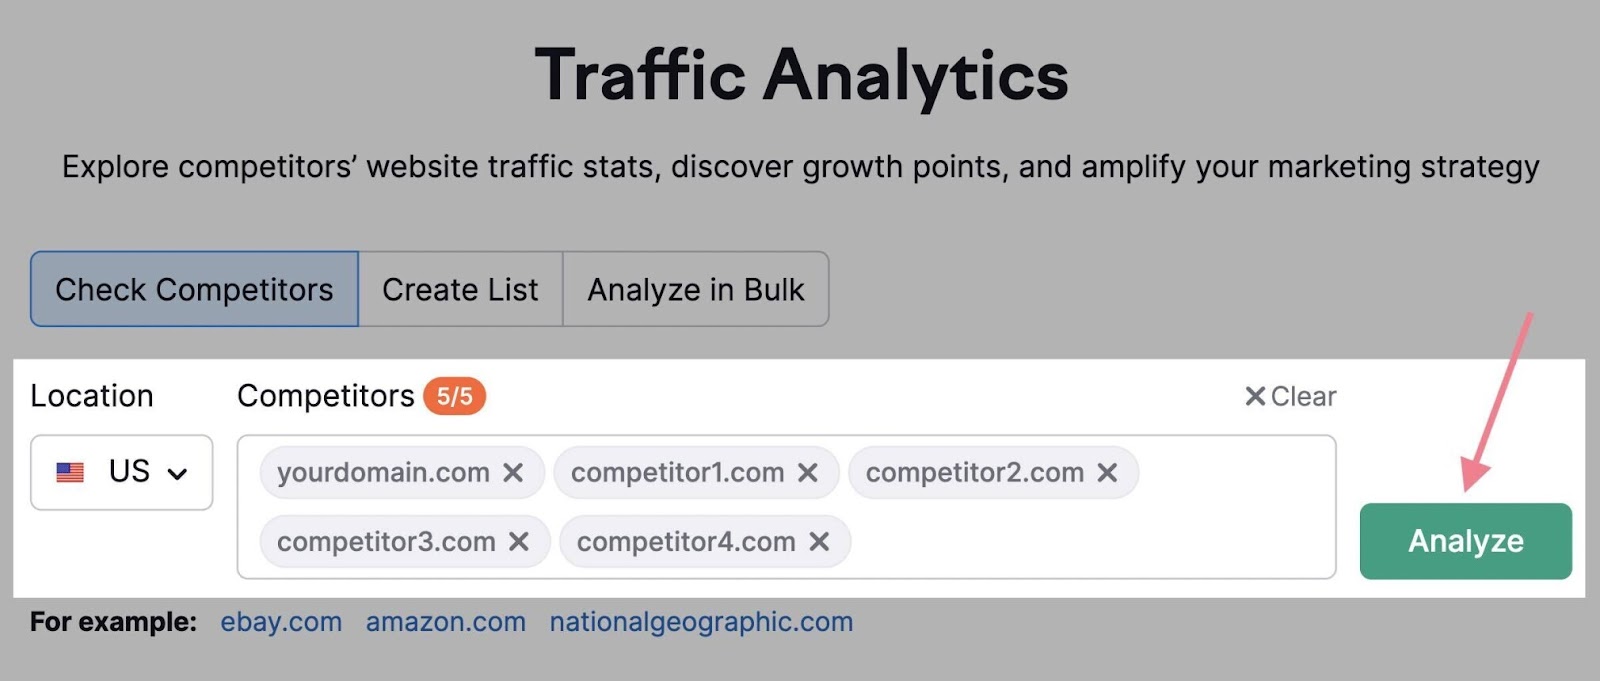The height and width of the screenshot is (681, 1600).
Task: Visit the amazon.com example link
Action: (446, 621)
